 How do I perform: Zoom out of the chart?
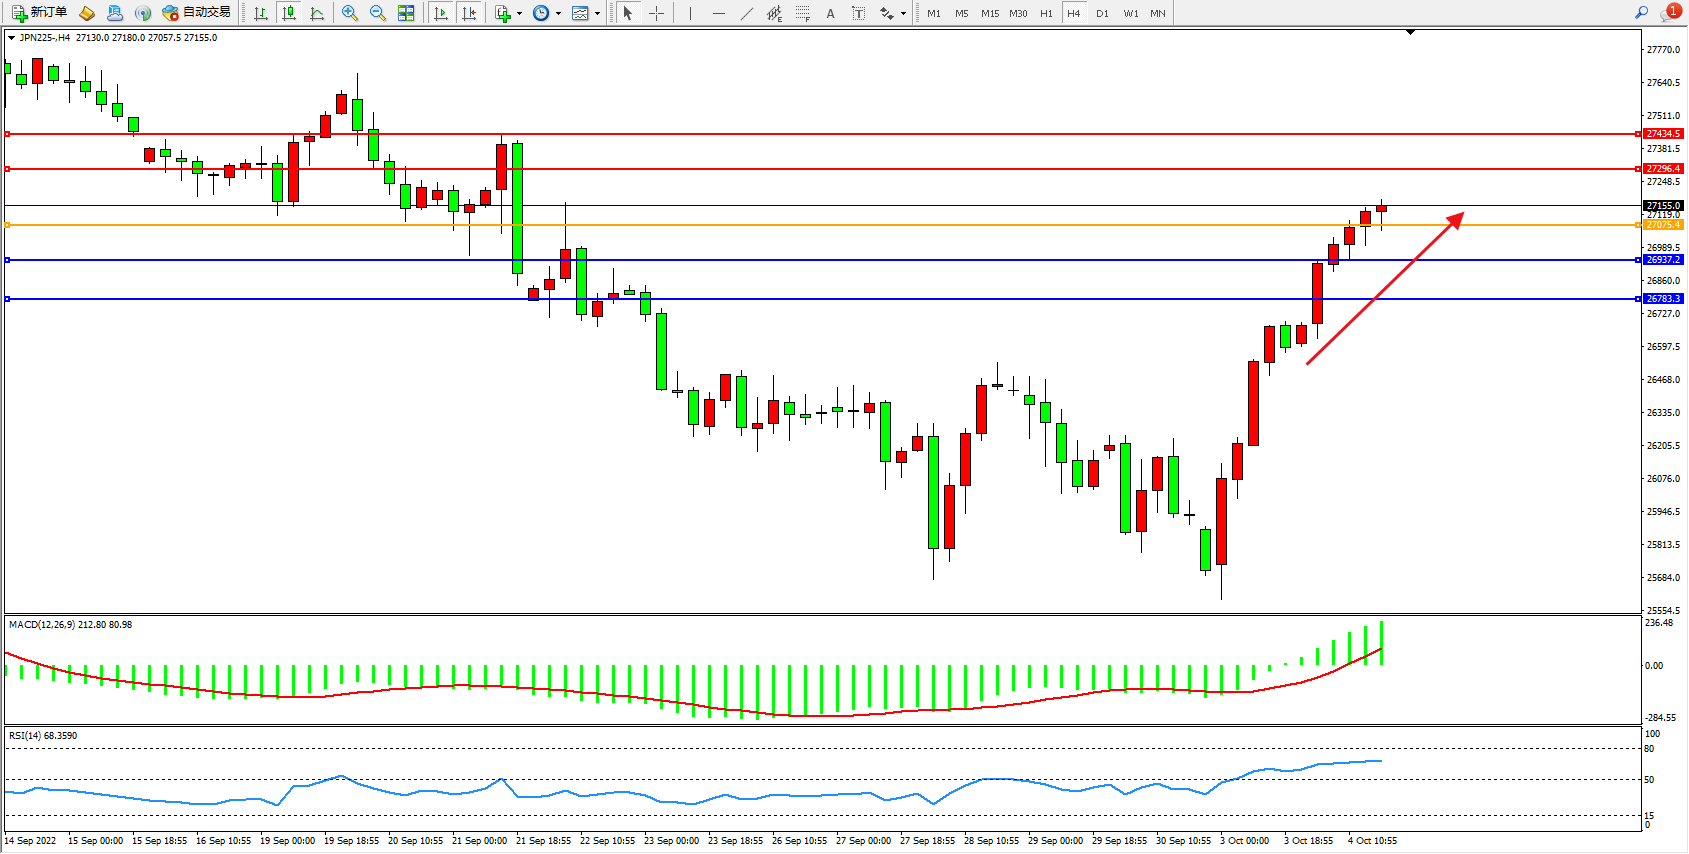377,13
